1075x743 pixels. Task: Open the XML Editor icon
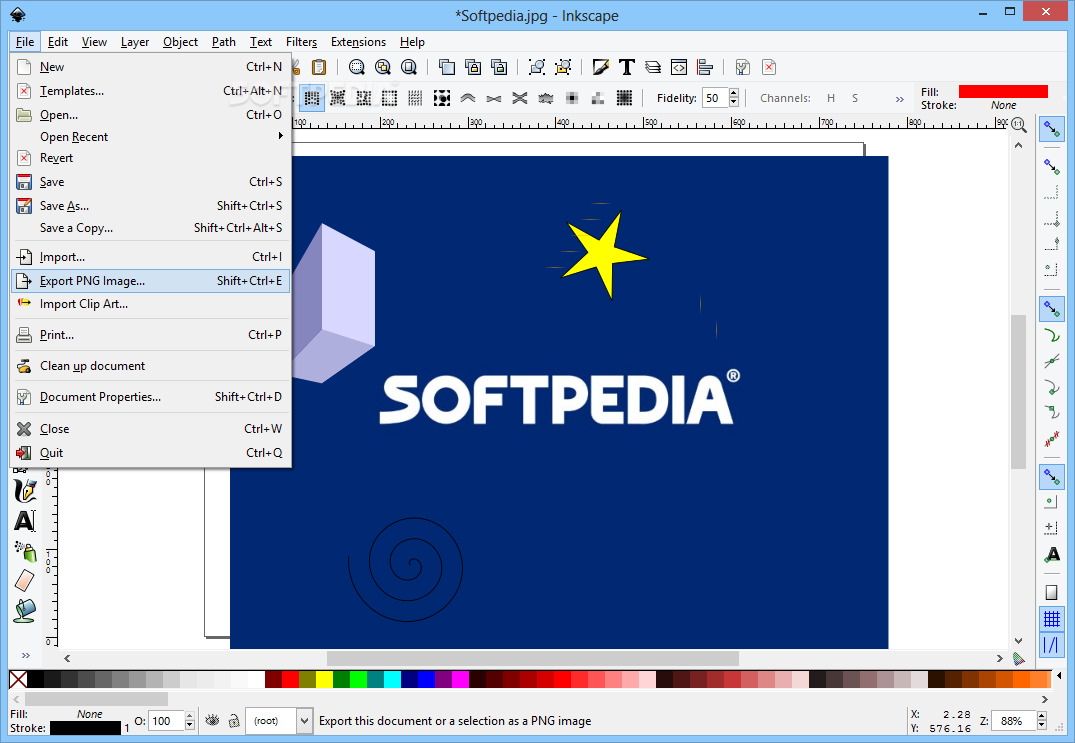[x=679, y=67]
